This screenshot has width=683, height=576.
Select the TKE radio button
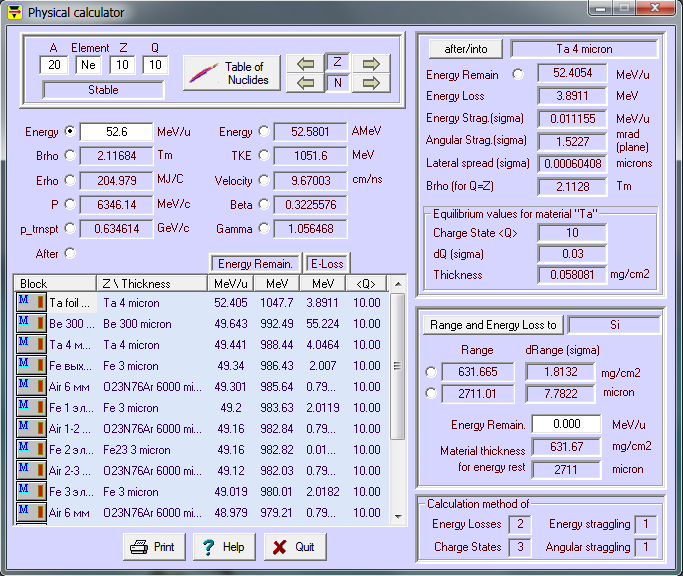[264, 155]
